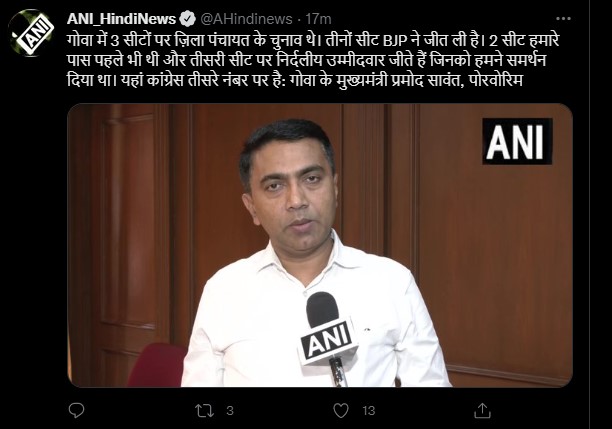612x429 pixels.
Task: Open the ANI profile avatar
Action: coord(30,34)
